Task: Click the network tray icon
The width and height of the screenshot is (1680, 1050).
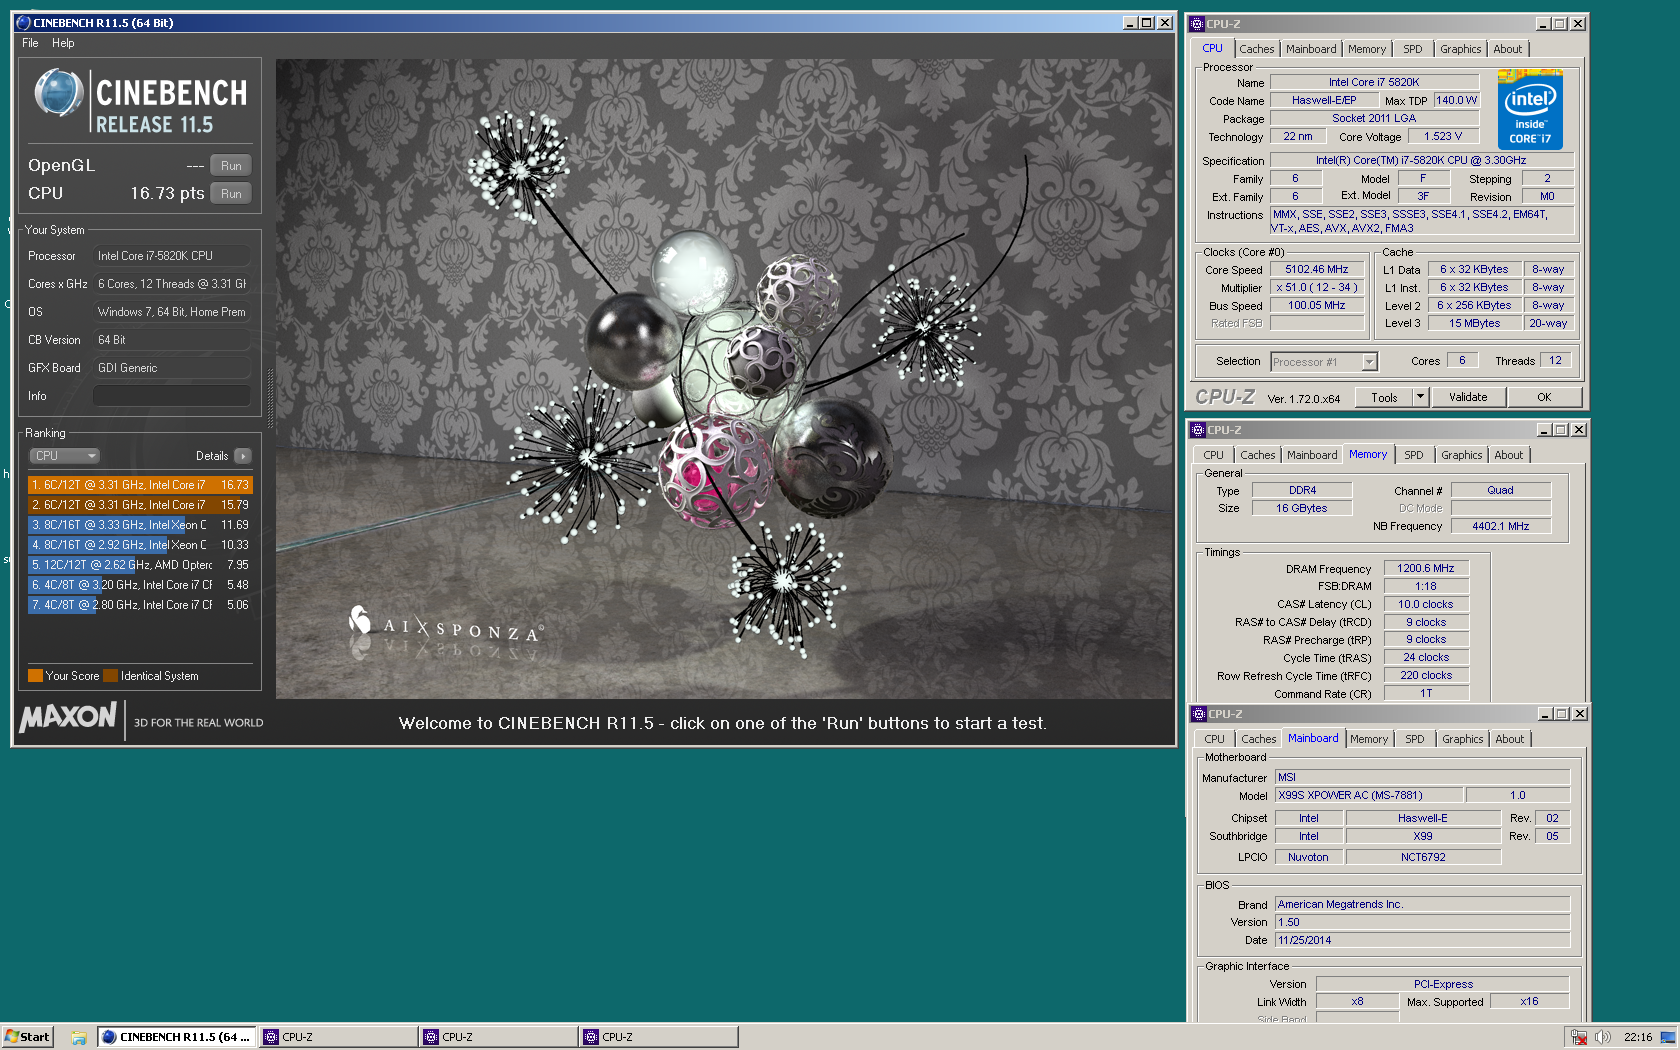Action: click(1579, 1037)
